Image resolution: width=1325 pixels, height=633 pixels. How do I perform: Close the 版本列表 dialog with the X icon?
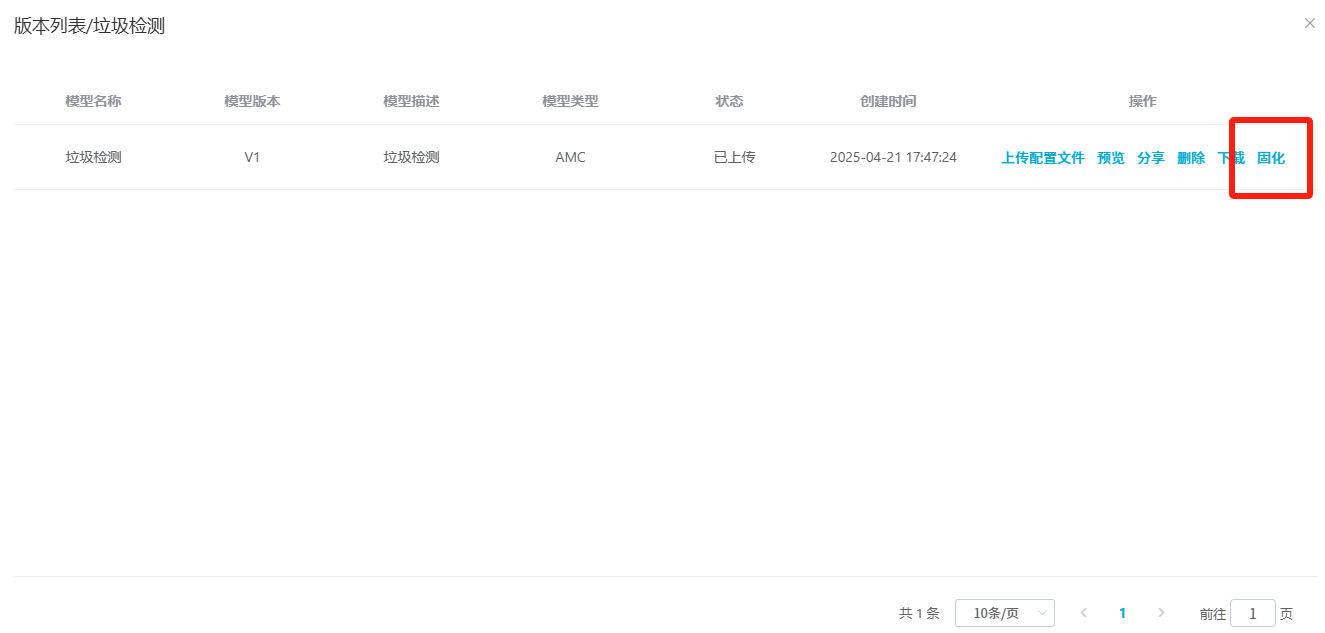(x=1309, y=23)
